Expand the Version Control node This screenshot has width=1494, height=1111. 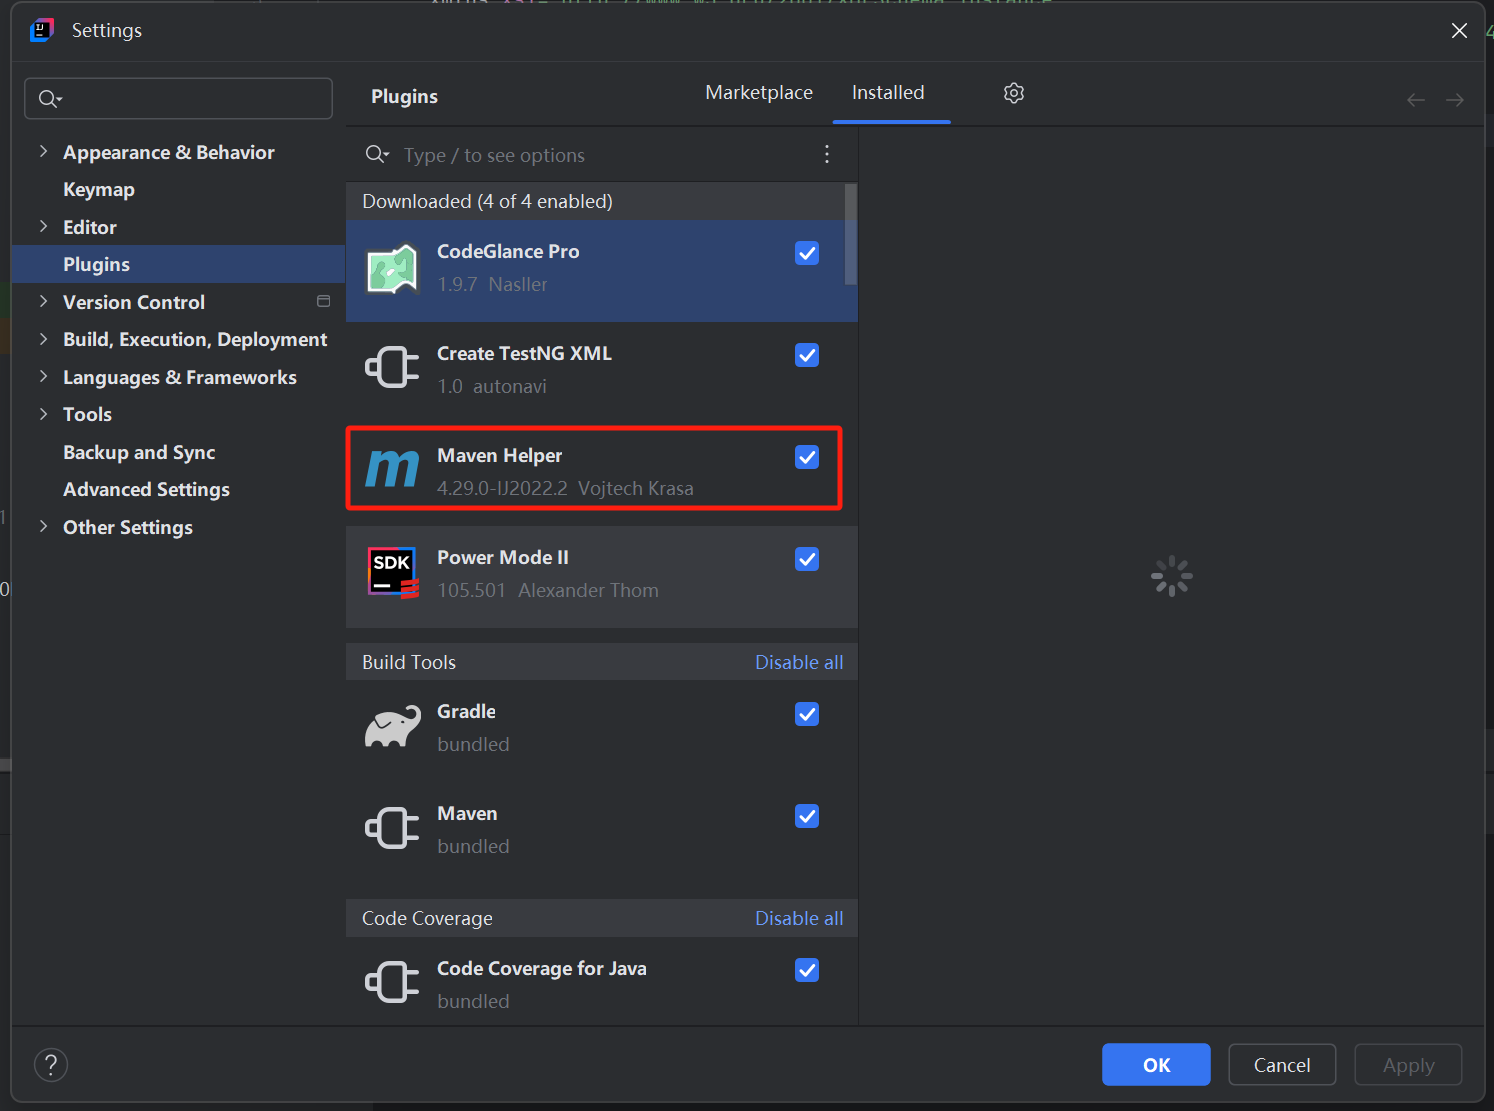point(43,302)
